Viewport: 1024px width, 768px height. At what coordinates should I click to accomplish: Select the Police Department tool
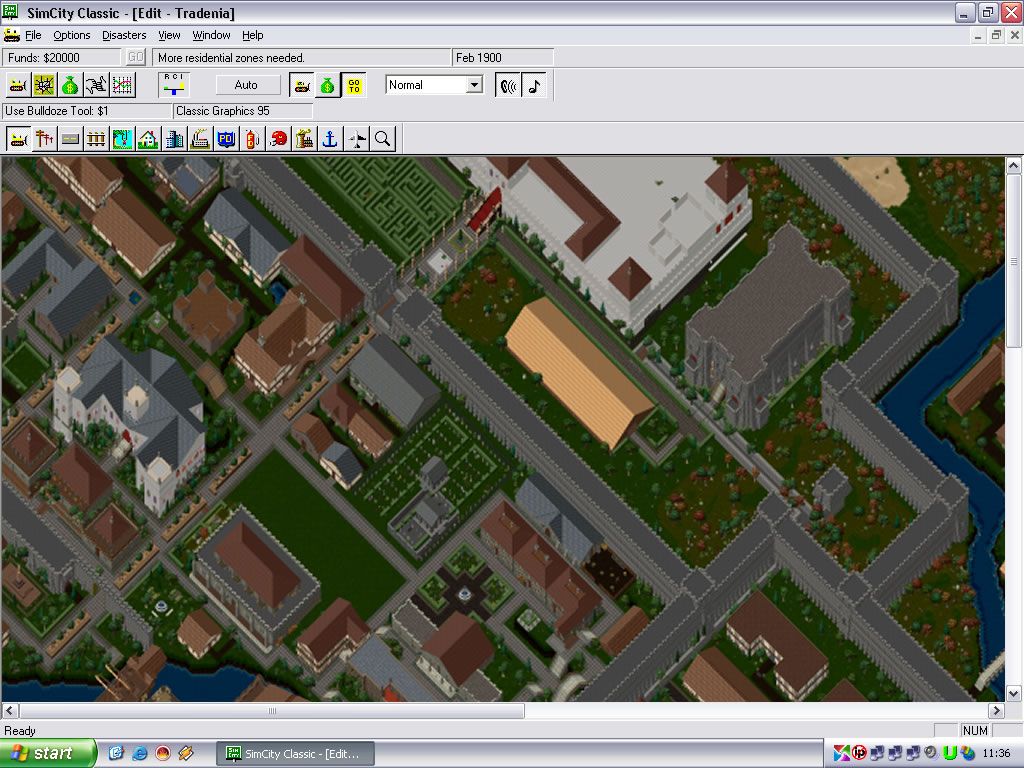[226, 139]
